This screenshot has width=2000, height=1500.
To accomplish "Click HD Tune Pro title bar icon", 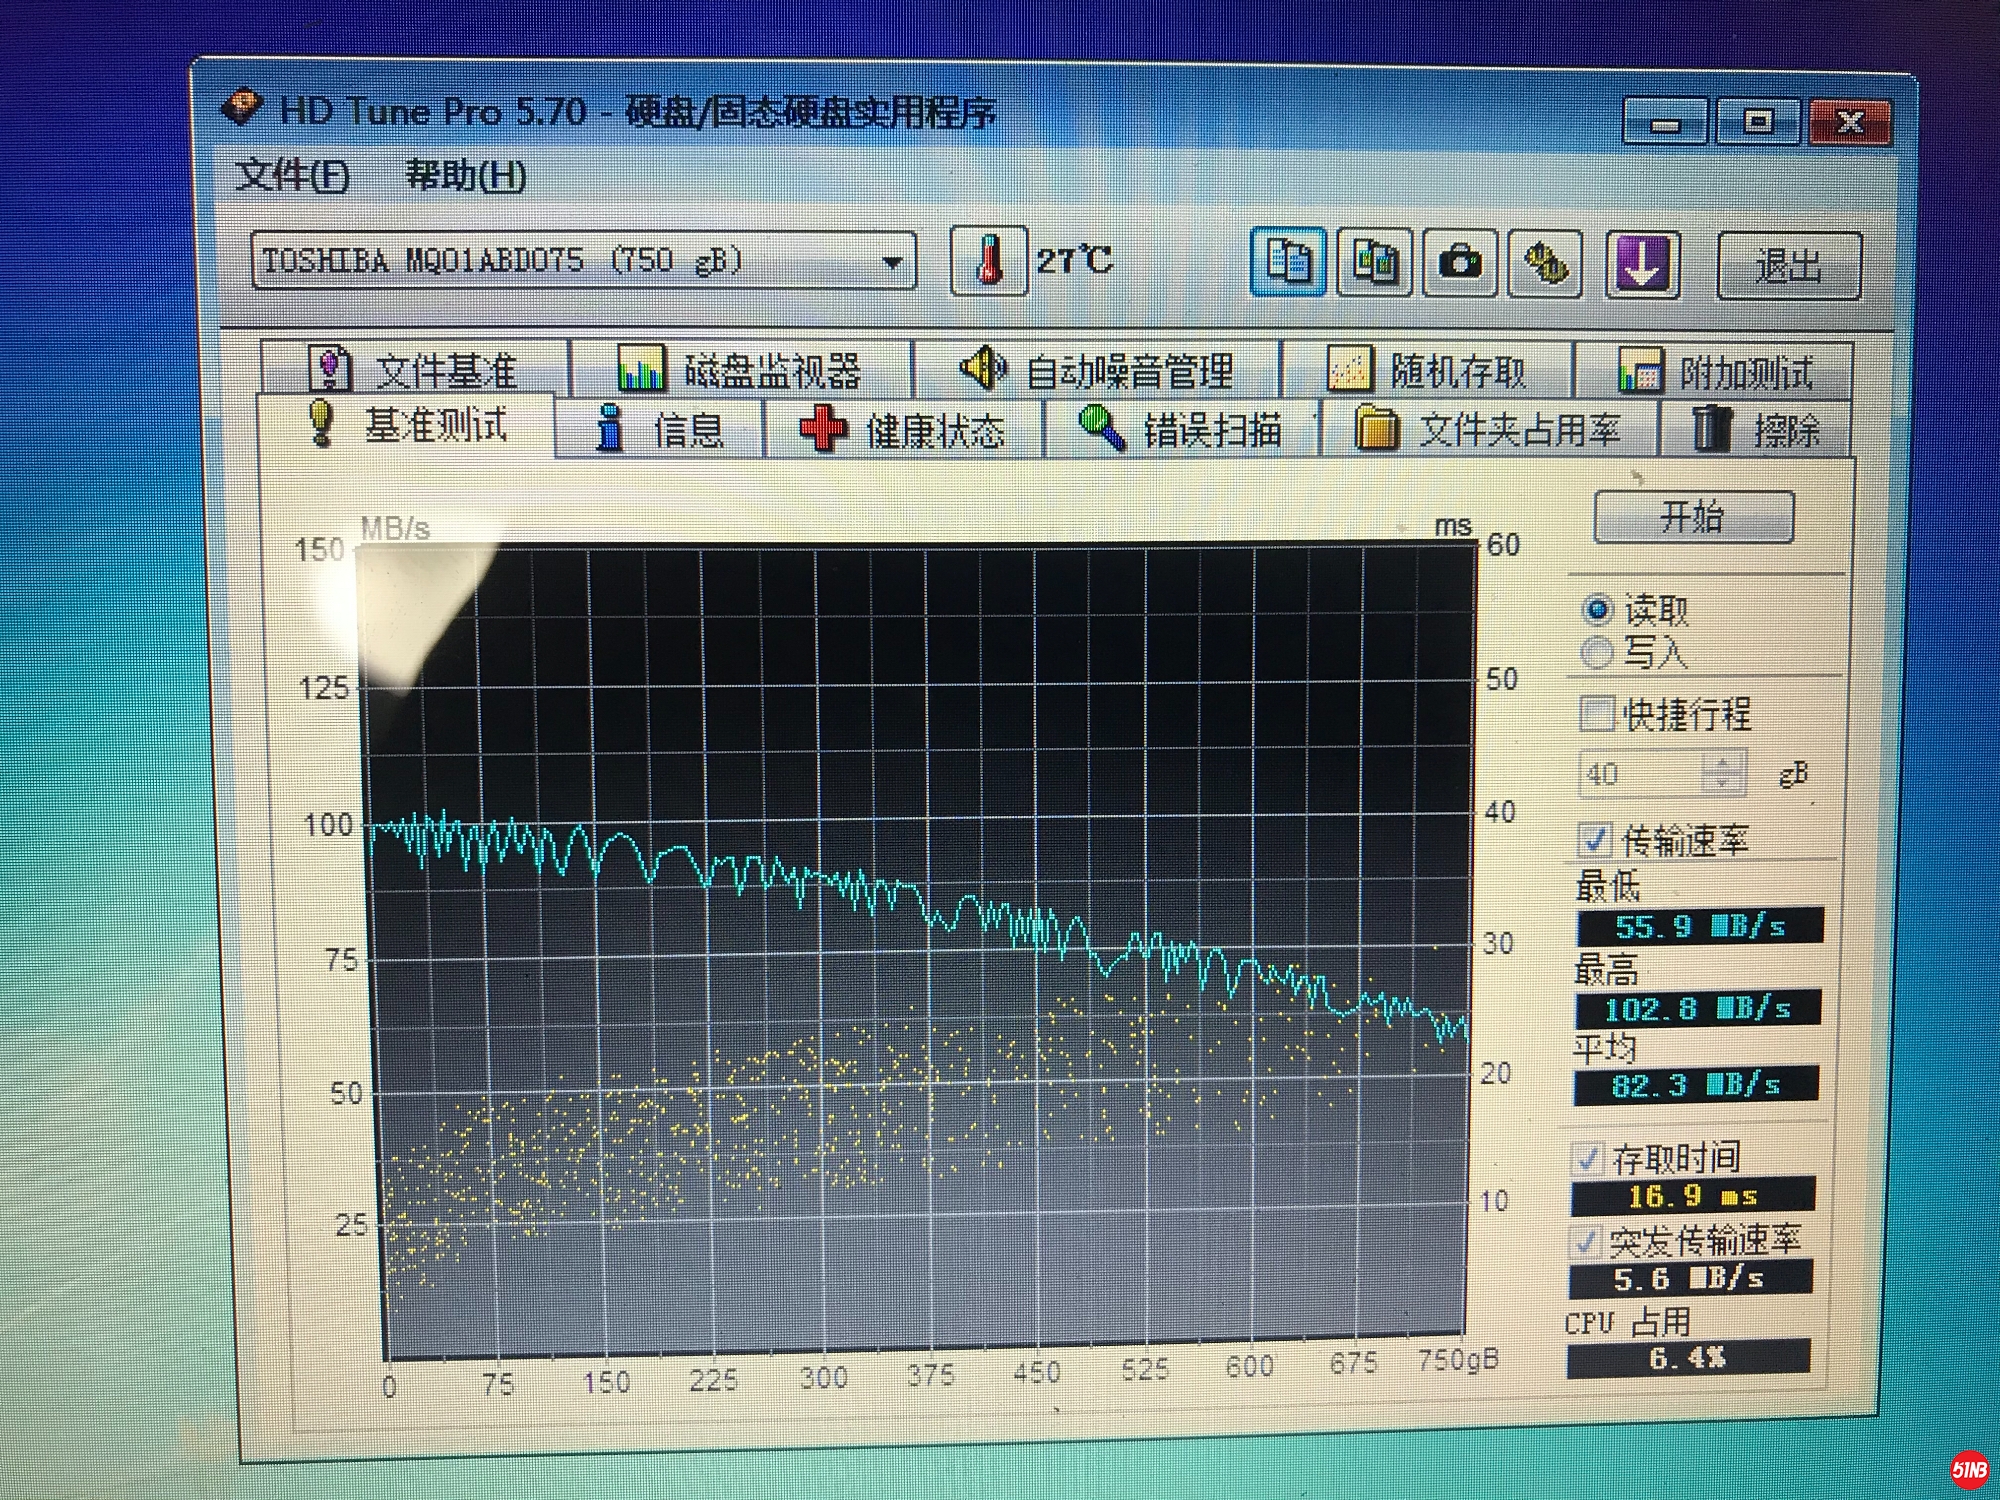I will pos(243,106).
